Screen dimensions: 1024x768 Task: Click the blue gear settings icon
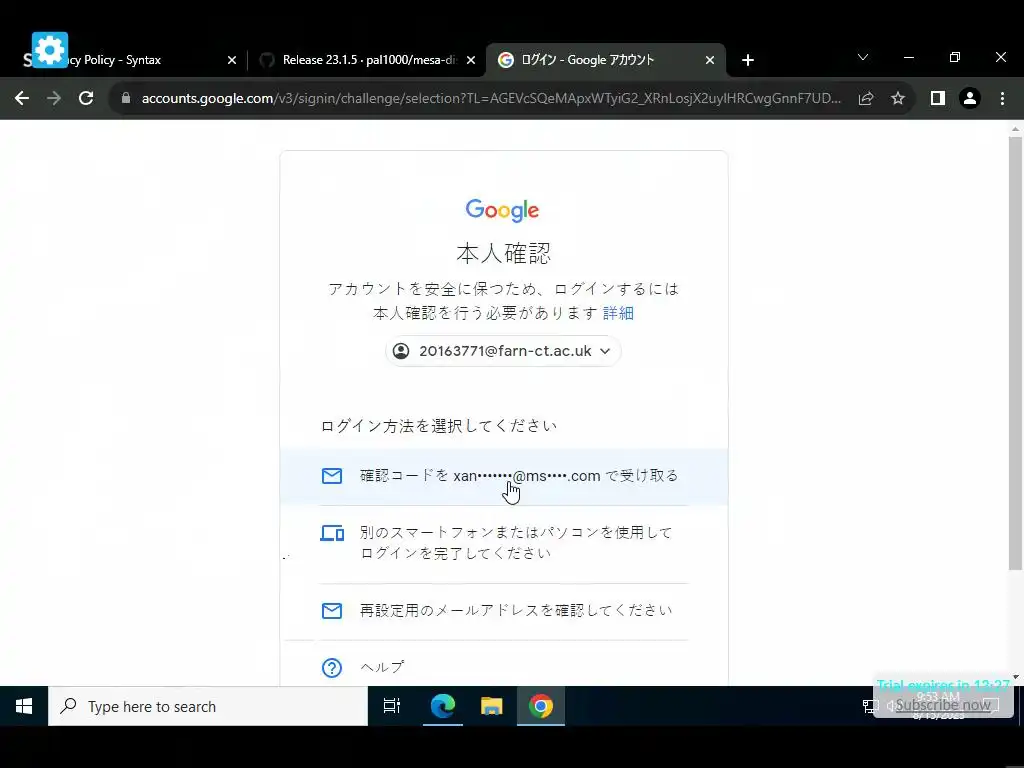point(50,50)
